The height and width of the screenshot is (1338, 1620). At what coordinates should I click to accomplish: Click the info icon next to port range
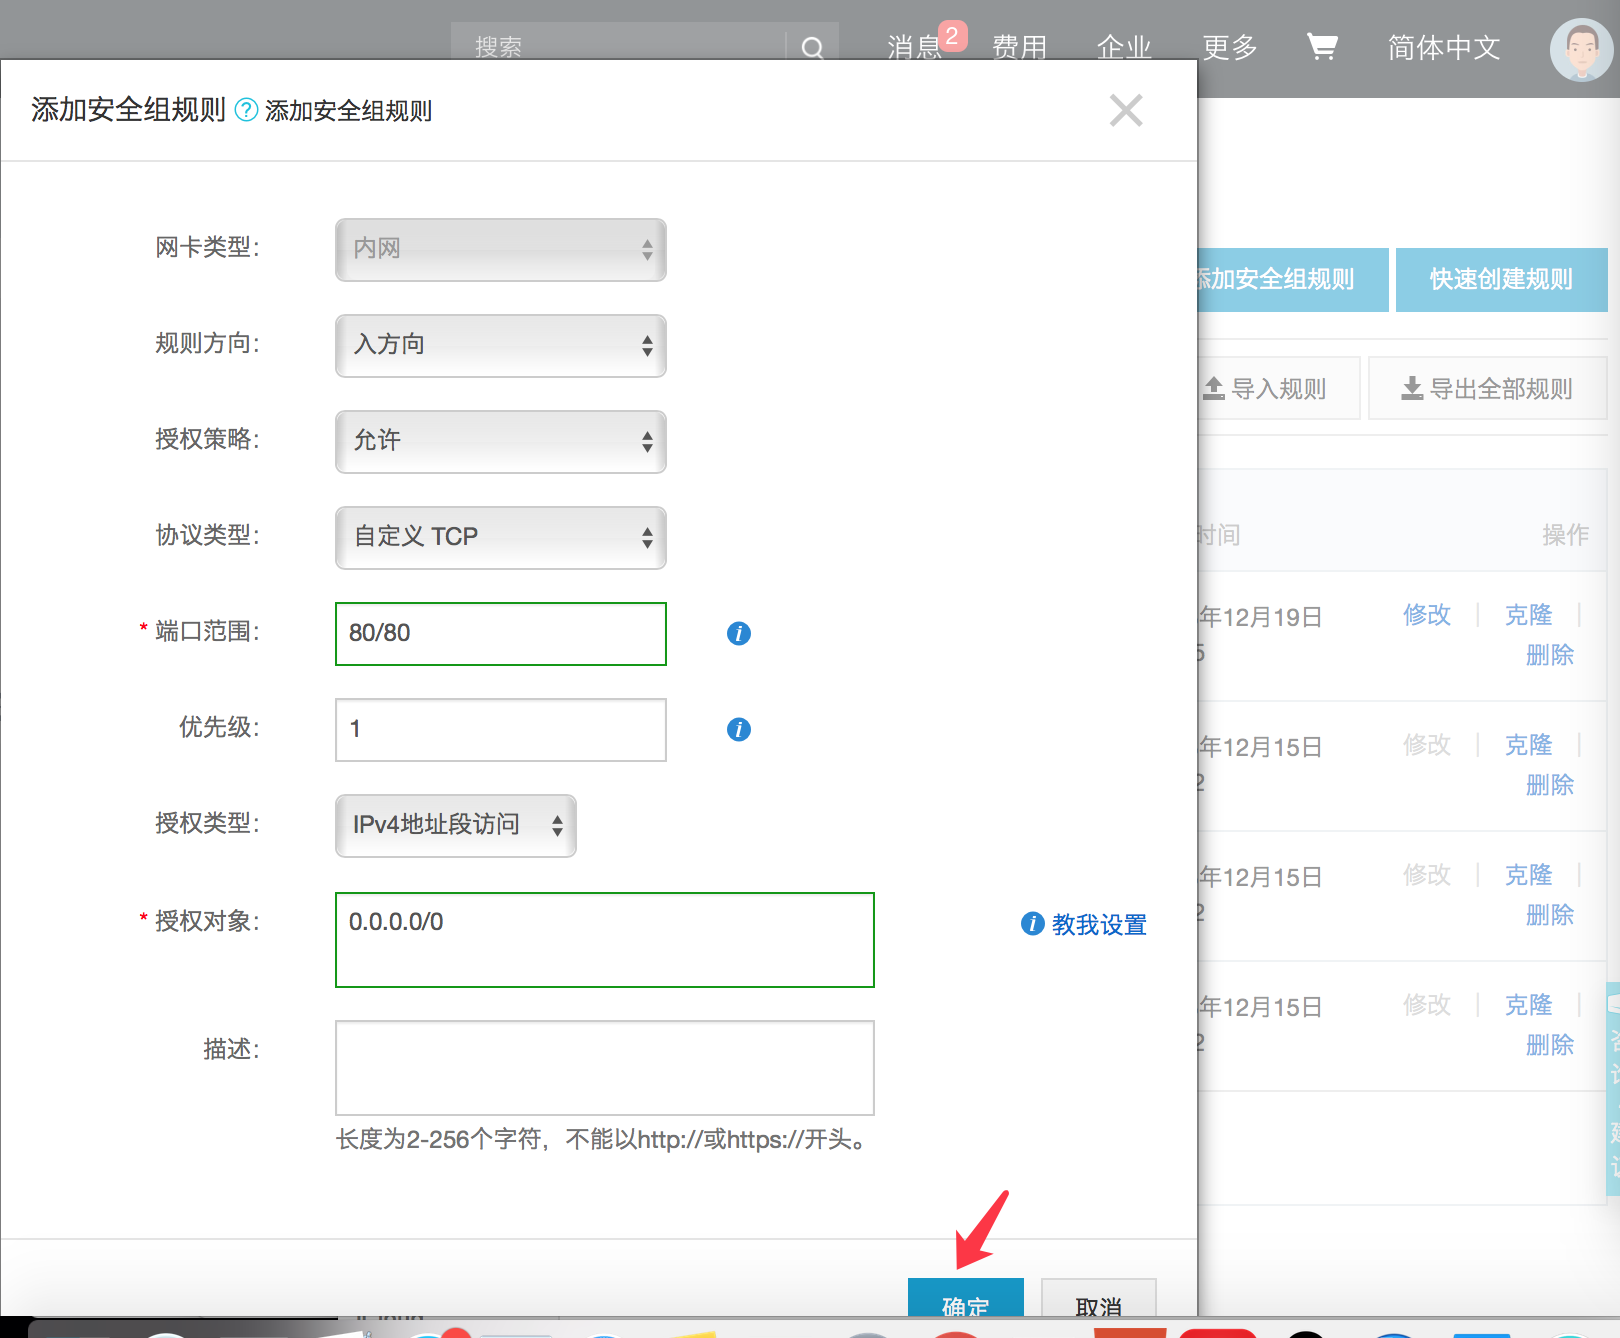click(738, 633)
